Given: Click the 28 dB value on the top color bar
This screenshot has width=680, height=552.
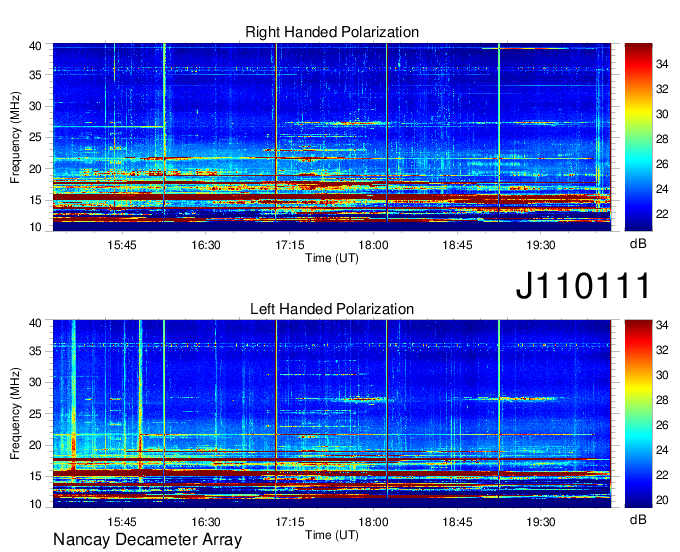Looking at the screenshot, I should point(662,139).
